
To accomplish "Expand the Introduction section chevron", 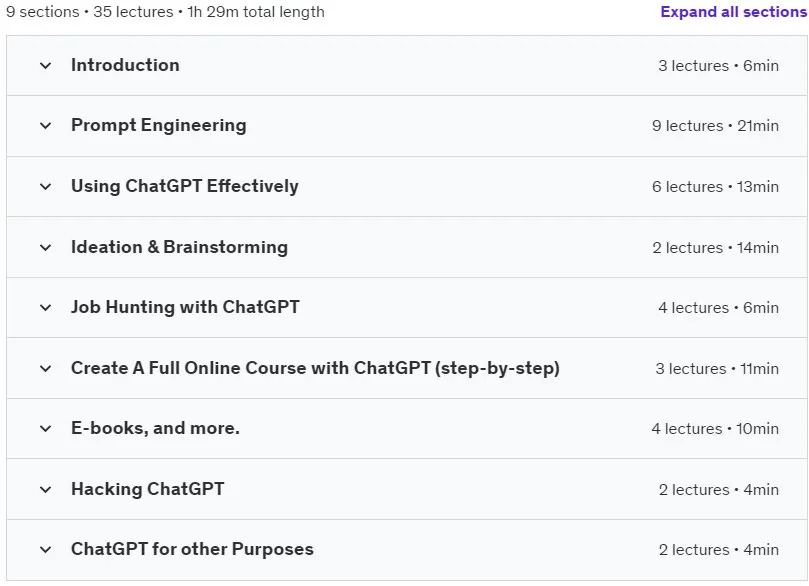I will pyautogui.click(x=45, y=66).
